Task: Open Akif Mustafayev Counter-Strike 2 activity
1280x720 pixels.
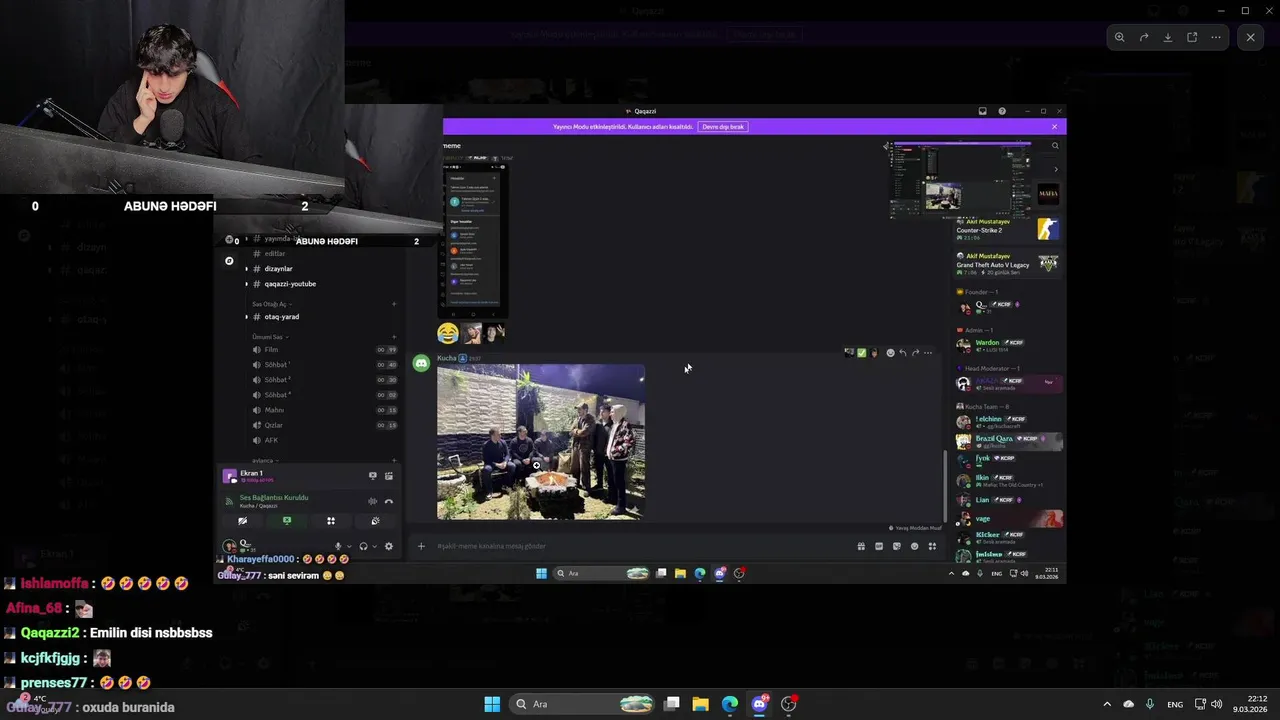Action: 1008,229
